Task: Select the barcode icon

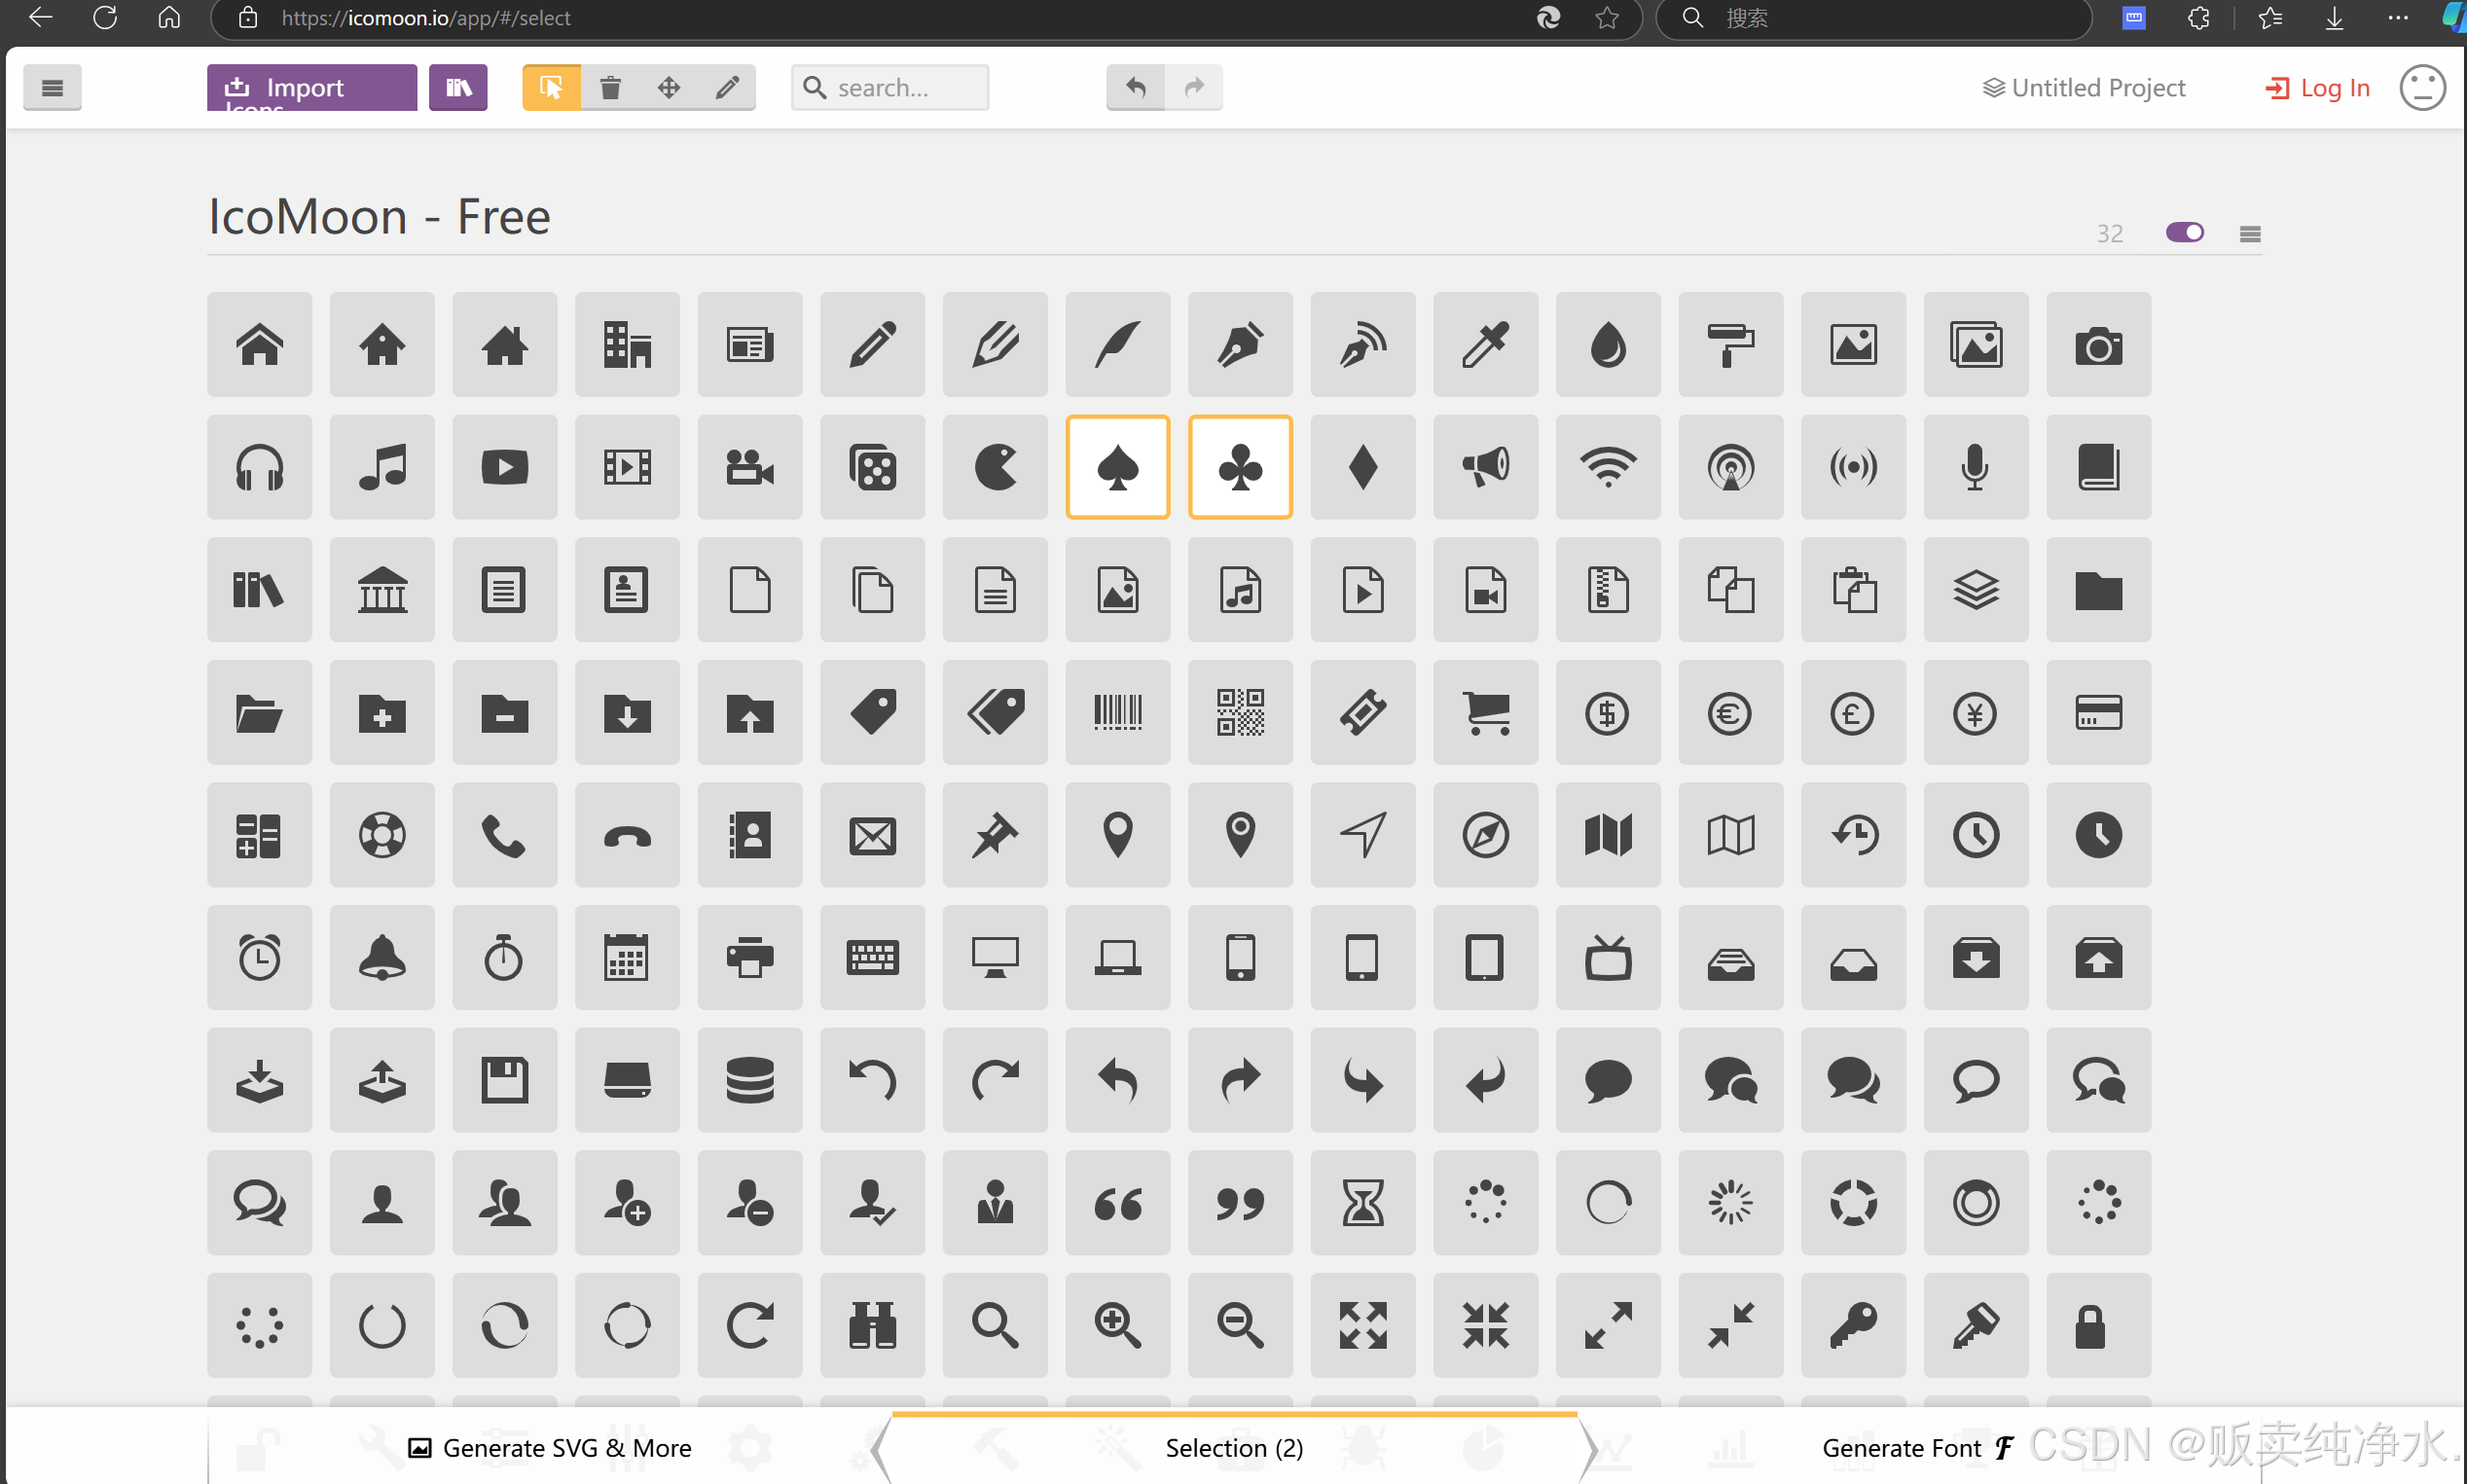Action: click(x=1118, y=712)
